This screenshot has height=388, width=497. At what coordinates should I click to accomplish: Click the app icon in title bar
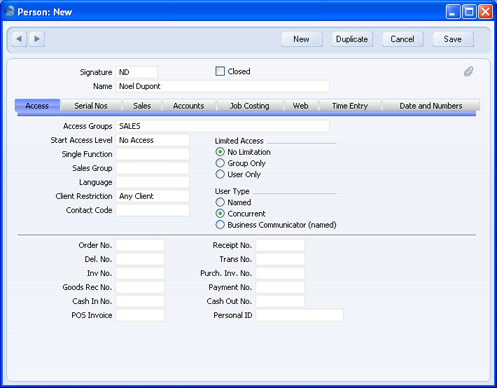(x=10, y=12)
